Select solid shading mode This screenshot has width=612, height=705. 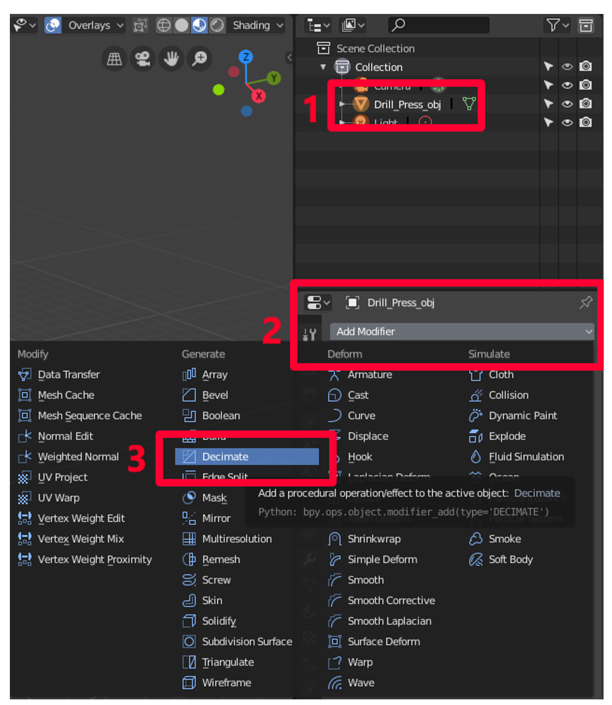pyautogui.click(x=181, y=26)
